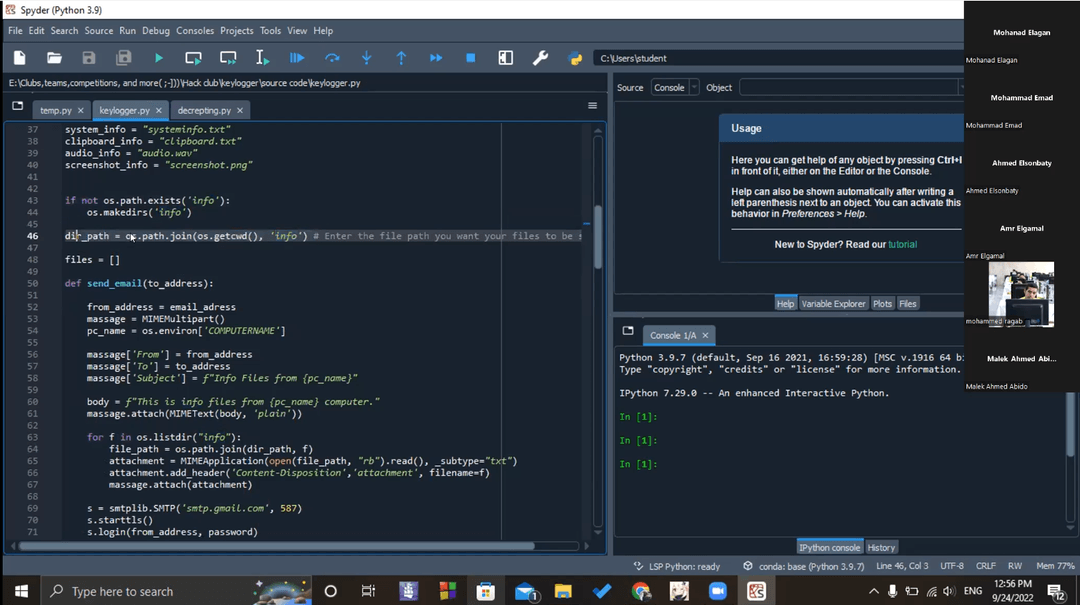The image size is (1080, 605).
Task: Close the keylogger.py tab
Action: [158, 110]
